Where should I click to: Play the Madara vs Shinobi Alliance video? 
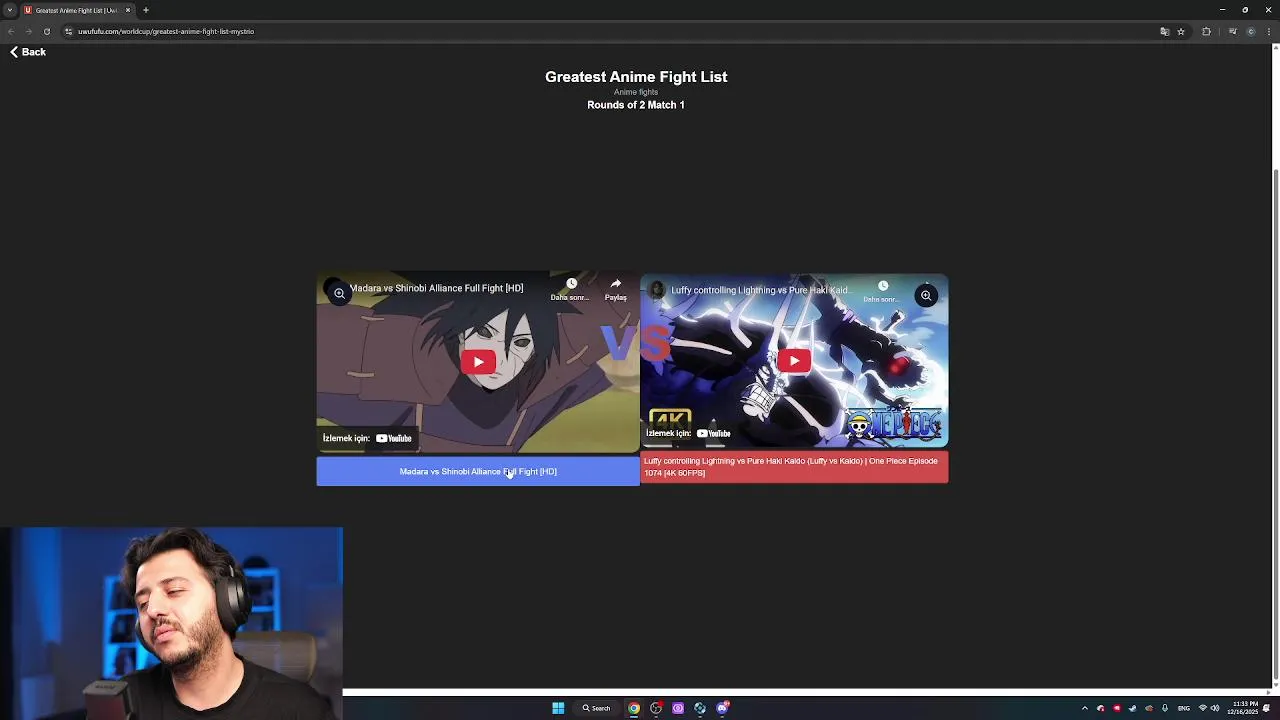tap(478, 362)
